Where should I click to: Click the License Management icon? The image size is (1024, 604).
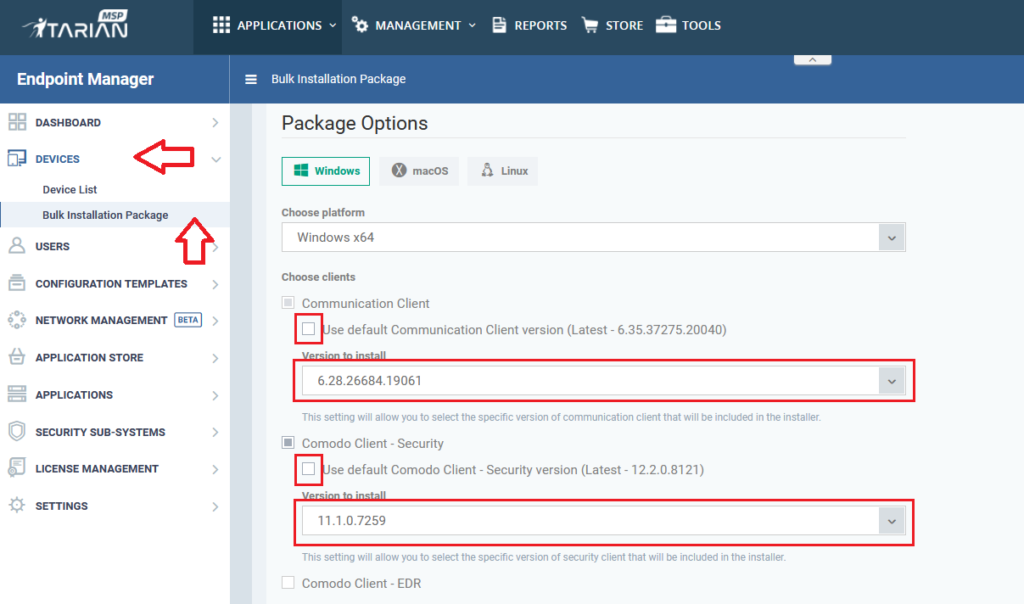pyautogui.click(x=17, y=468)
